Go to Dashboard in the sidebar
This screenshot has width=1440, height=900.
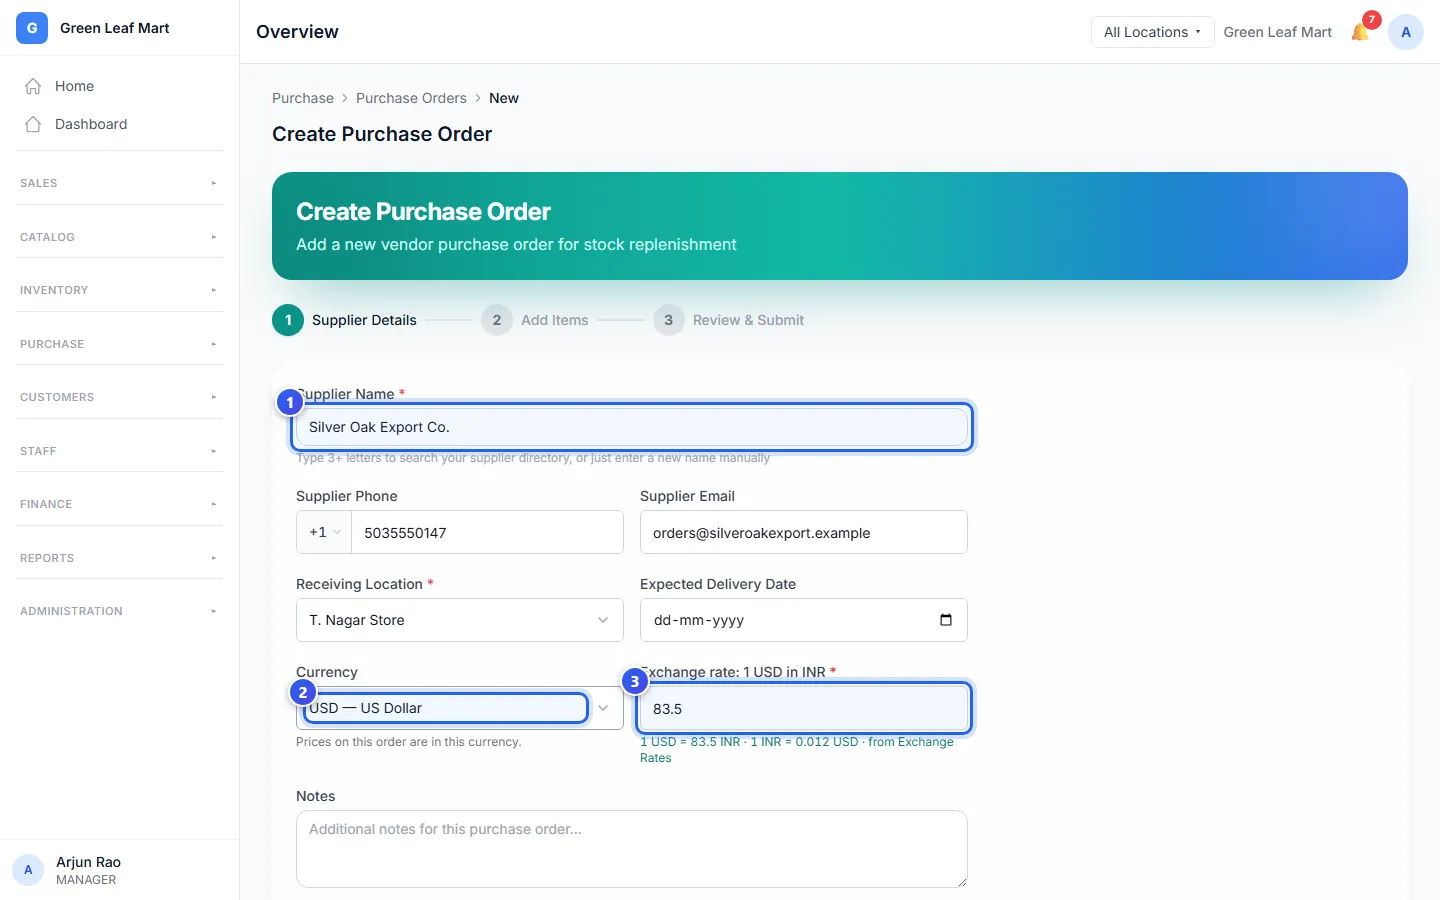[x=120, y=124]
